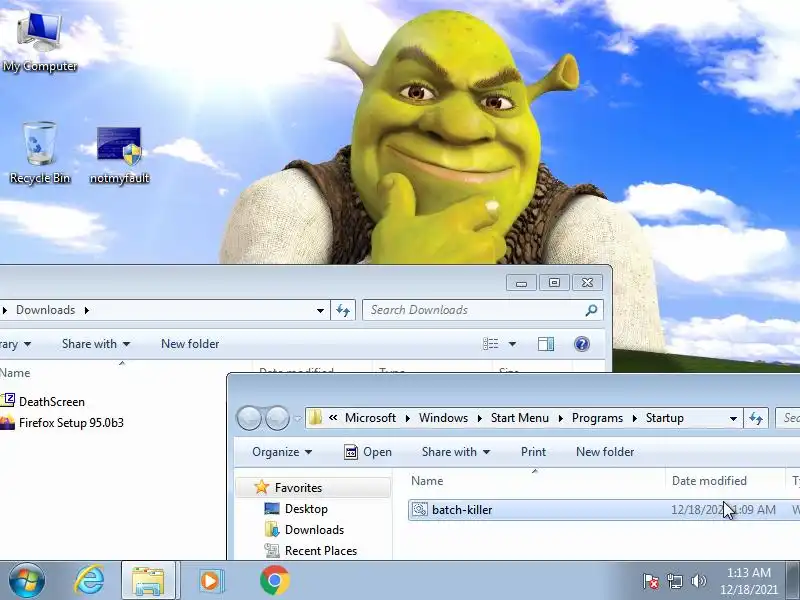This screenshot has height=600, width=800.
Task: Click New folder in Startup window
Action: pyautogui.click(x=605, y=452)
